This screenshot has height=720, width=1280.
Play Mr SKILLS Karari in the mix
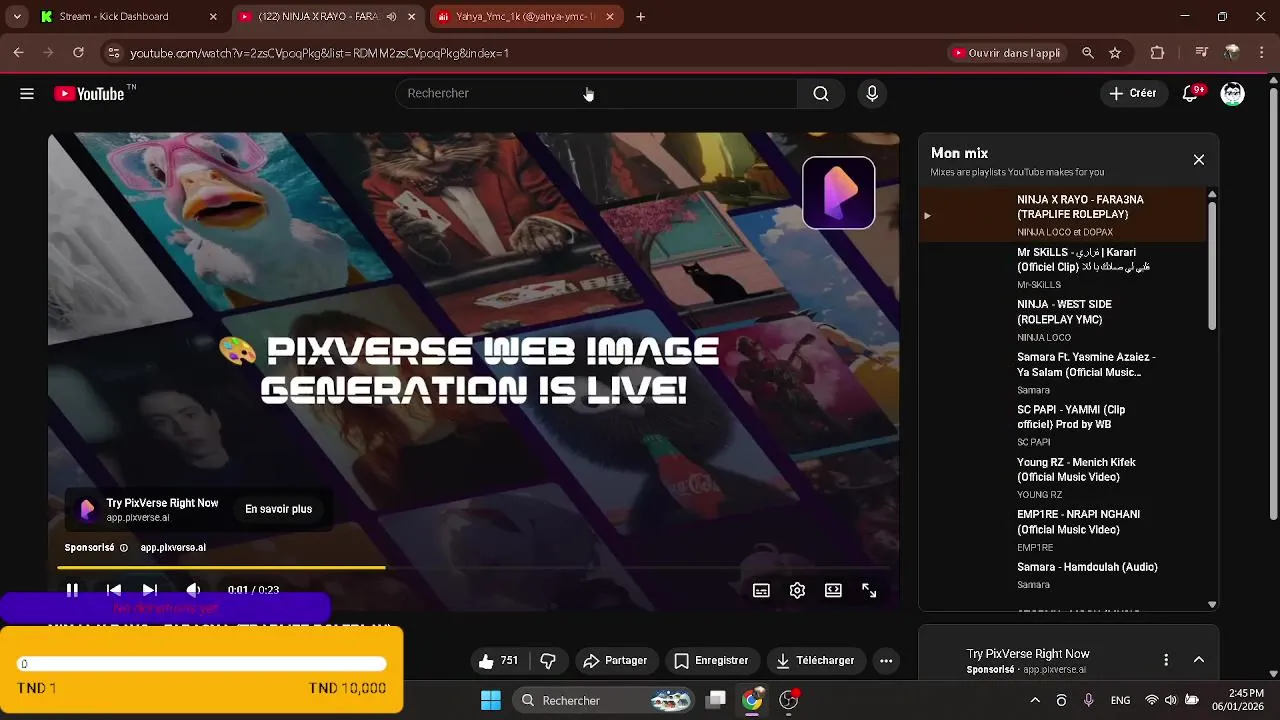(x=1063, y=268)
